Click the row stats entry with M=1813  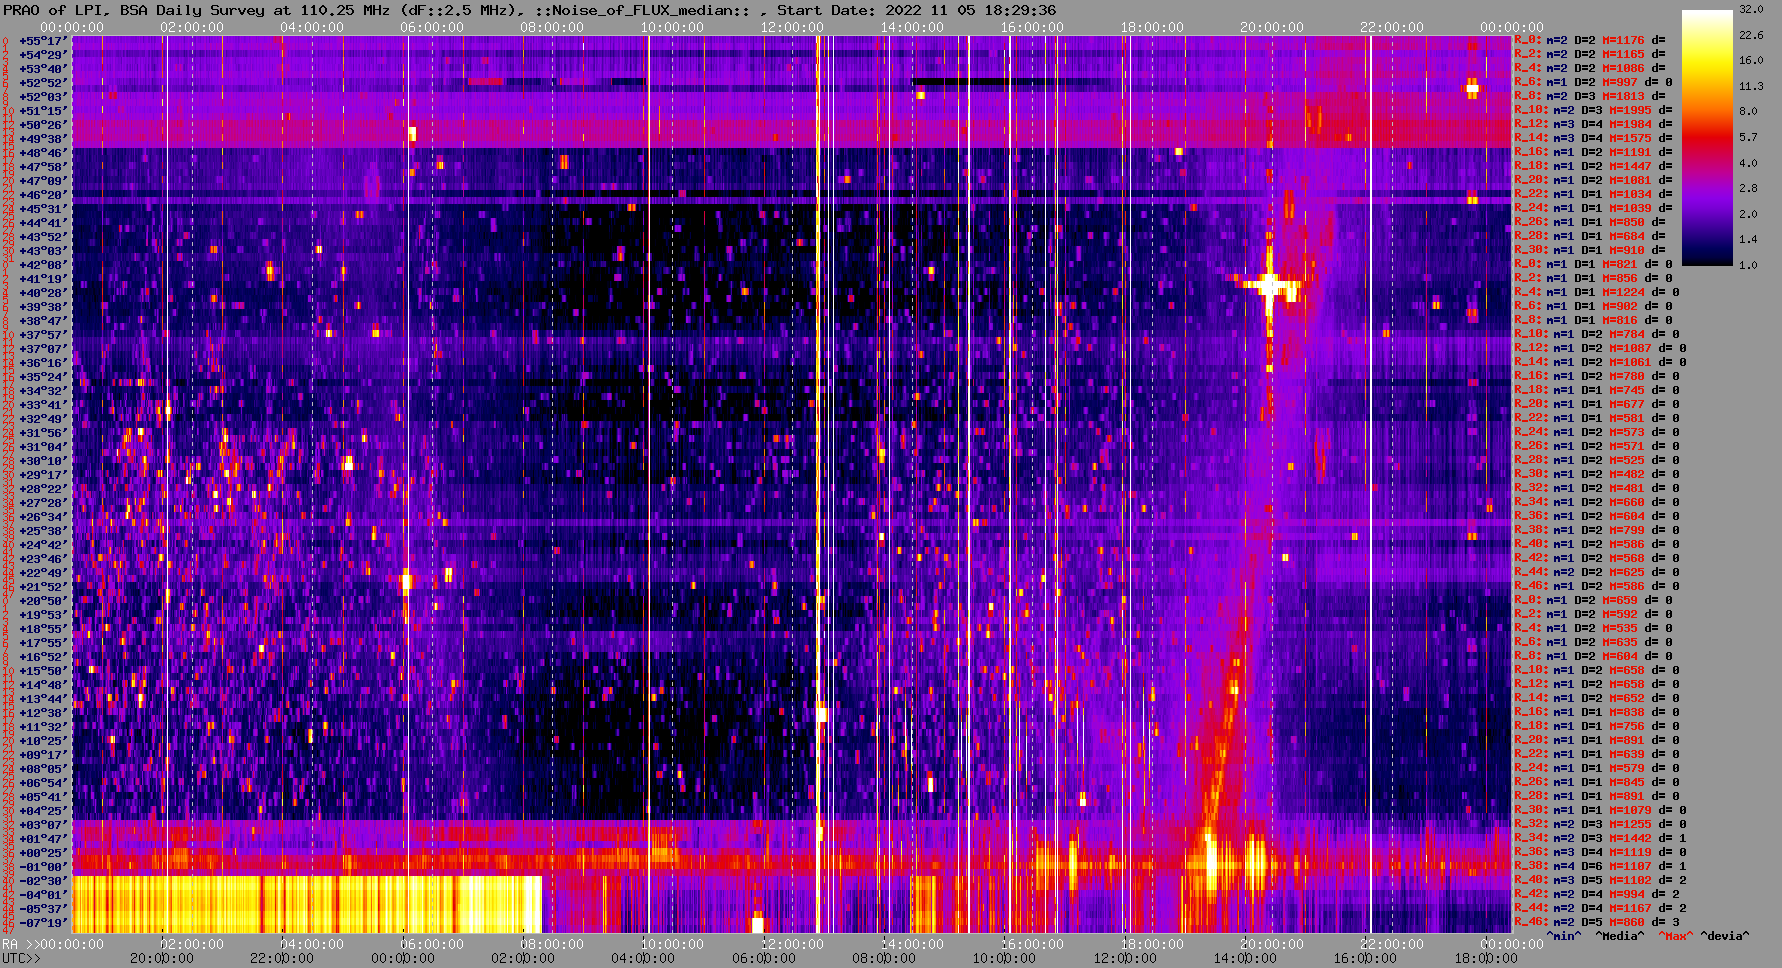(x=1589, y=97)
